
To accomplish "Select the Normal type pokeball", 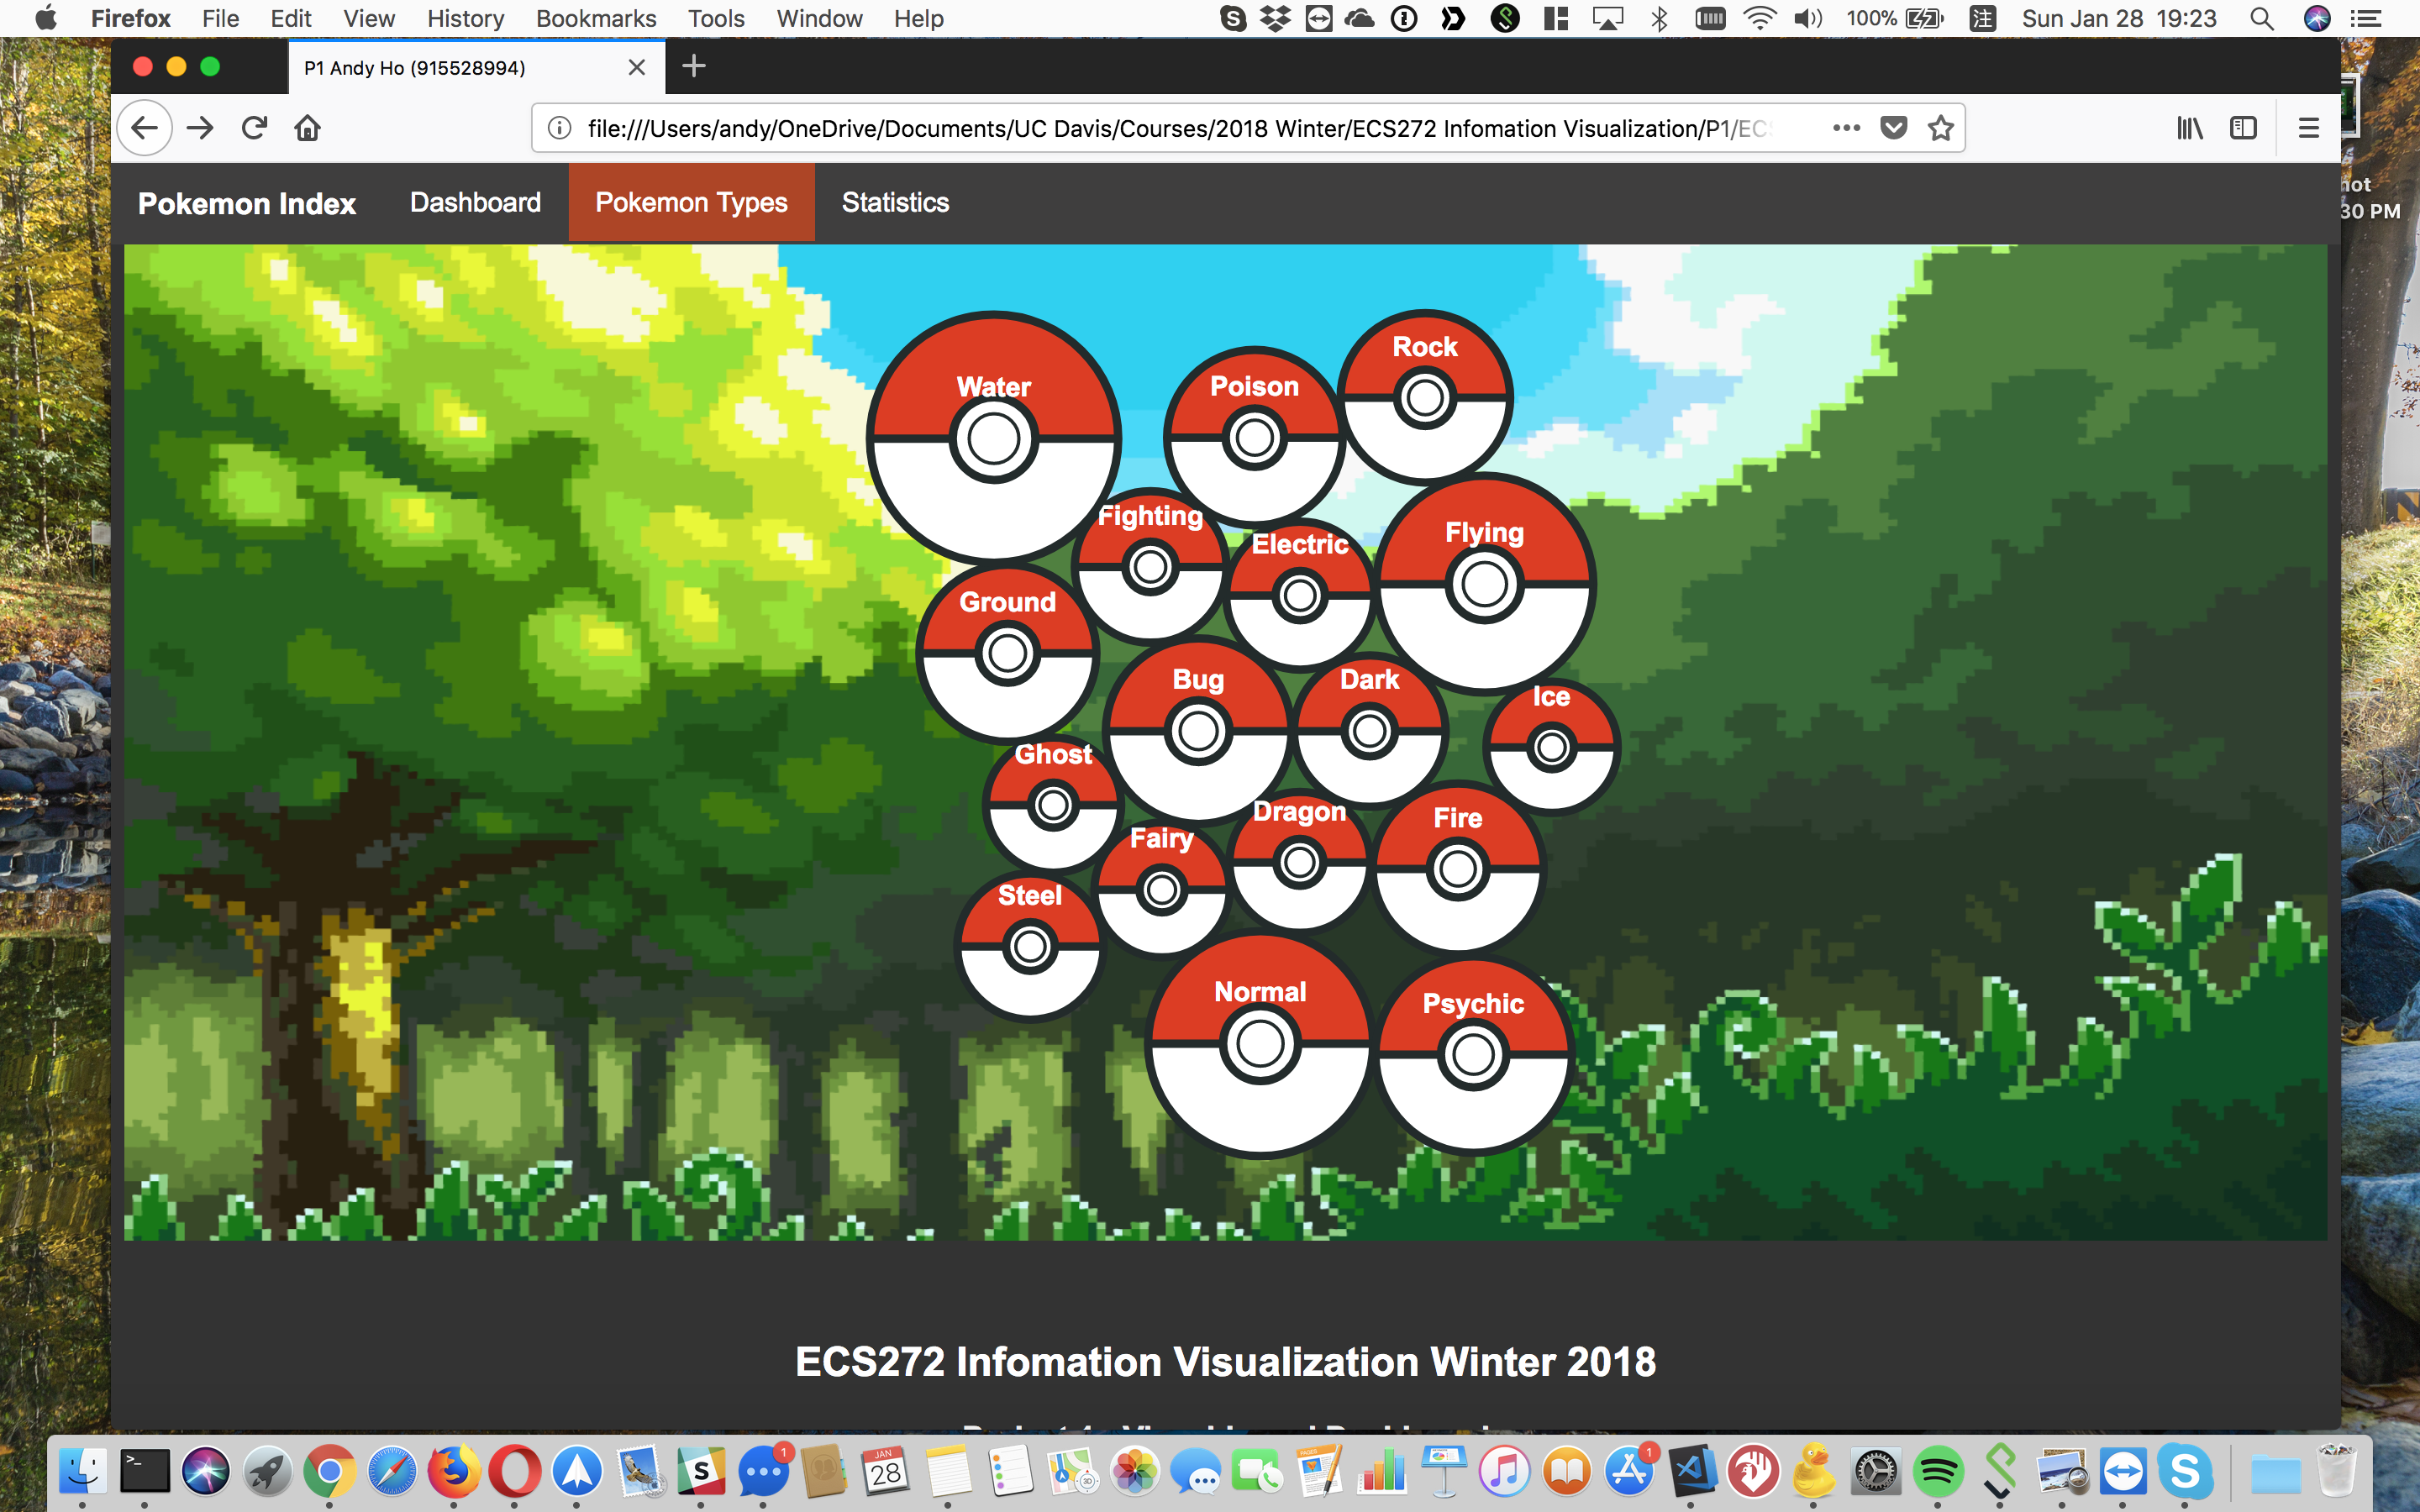I will tap(1260, 1044).
